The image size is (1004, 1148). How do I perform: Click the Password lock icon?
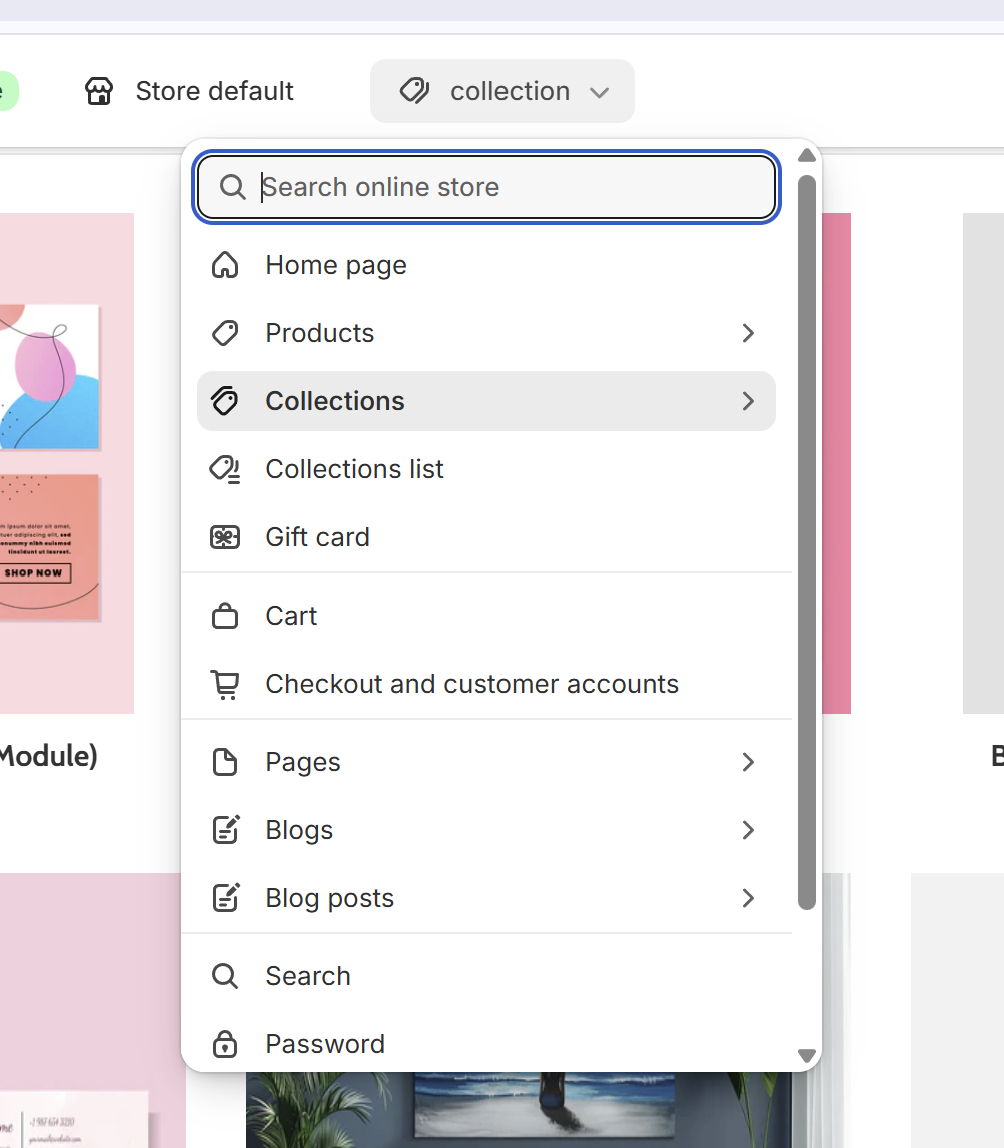coord(225,1044)
